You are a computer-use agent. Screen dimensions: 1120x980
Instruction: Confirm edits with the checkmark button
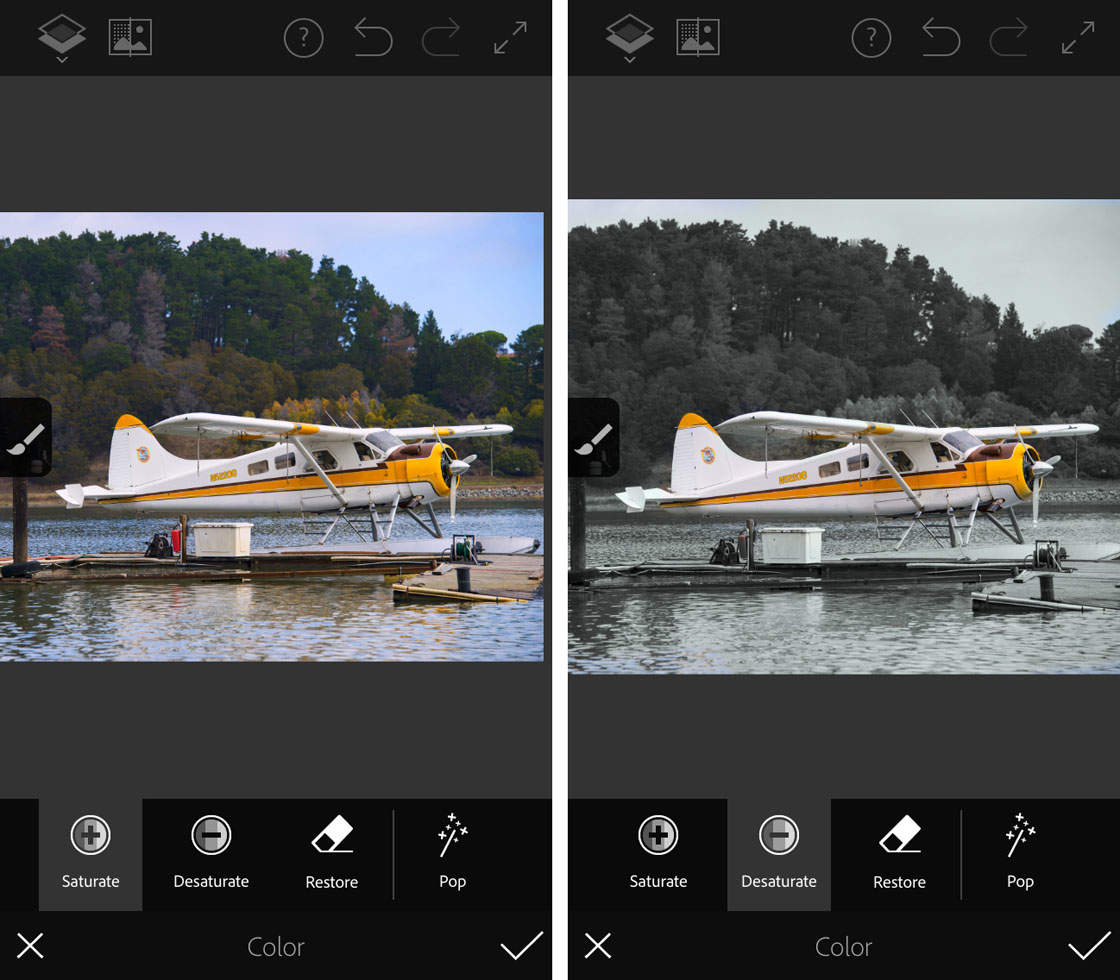coord(521,946)
